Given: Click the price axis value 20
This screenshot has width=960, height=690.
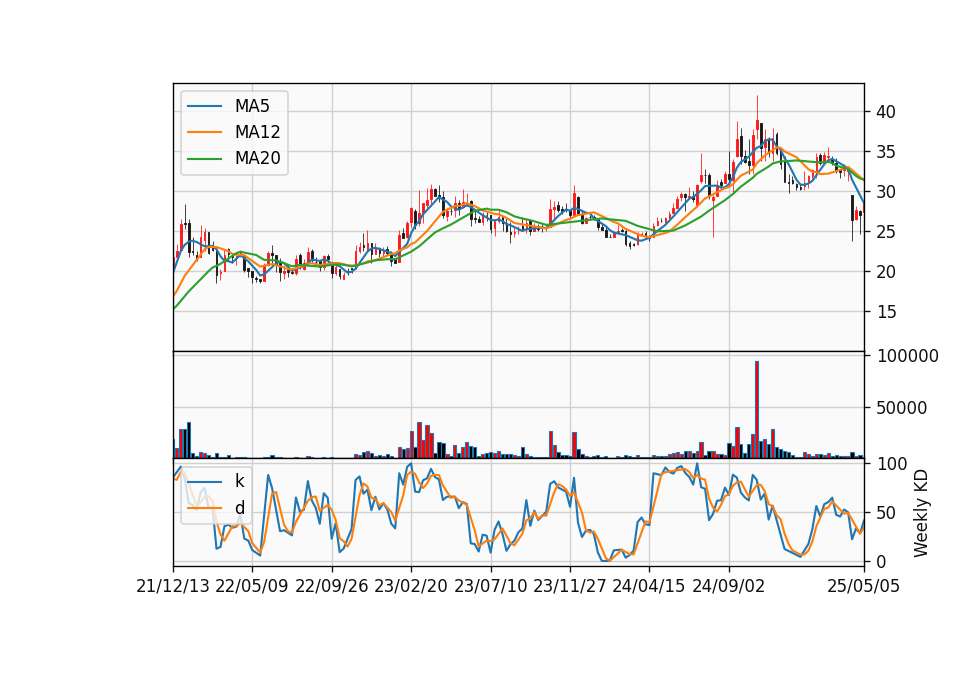Looking at the screenshot, I should click(x=886, y=272).
